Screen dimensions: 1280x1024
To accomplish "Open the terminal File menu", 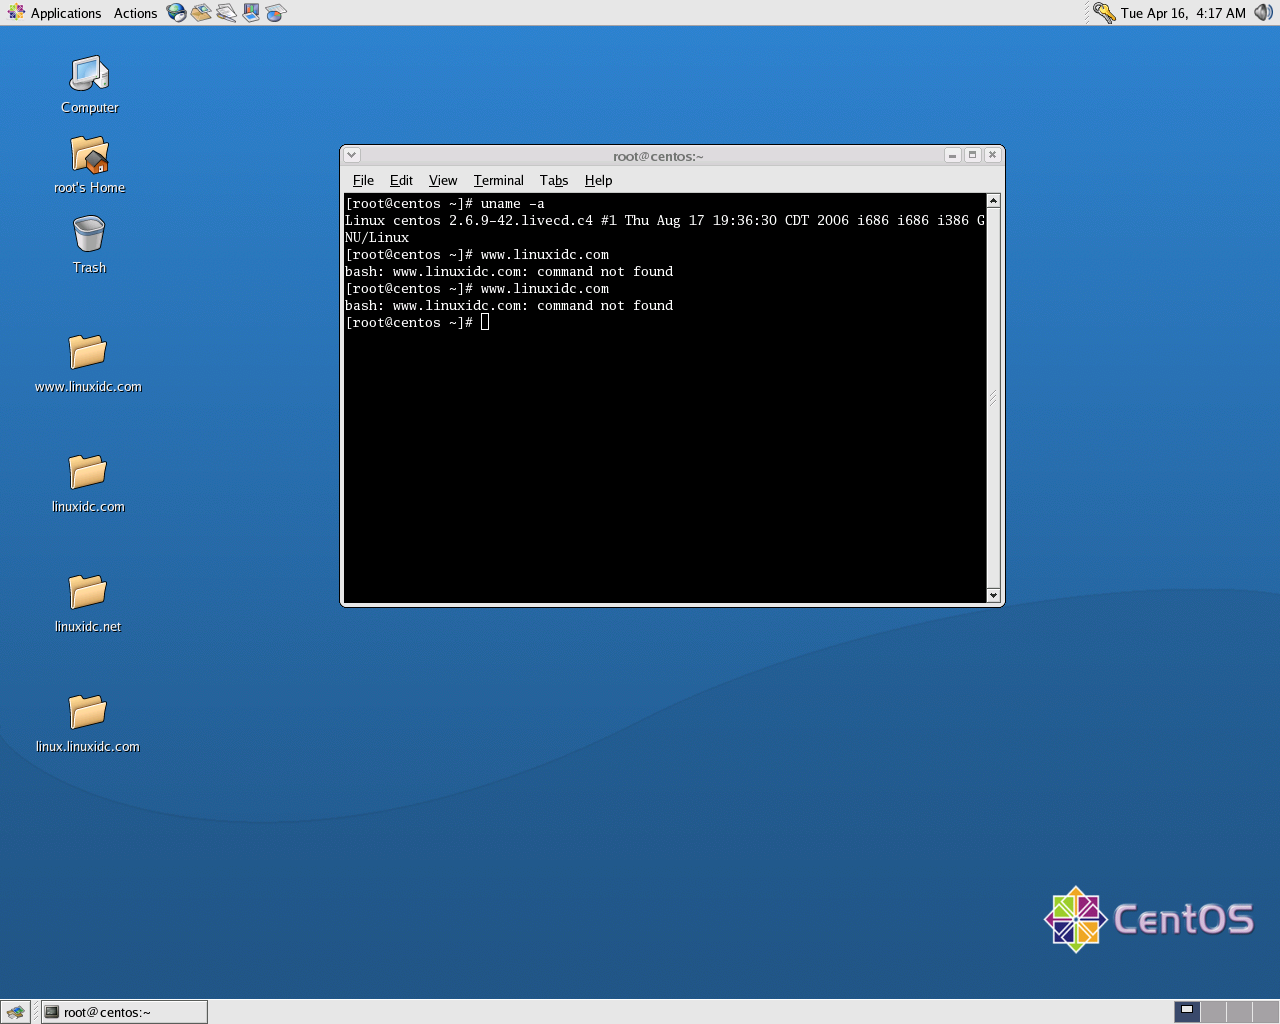I will (x=363, y=180).
